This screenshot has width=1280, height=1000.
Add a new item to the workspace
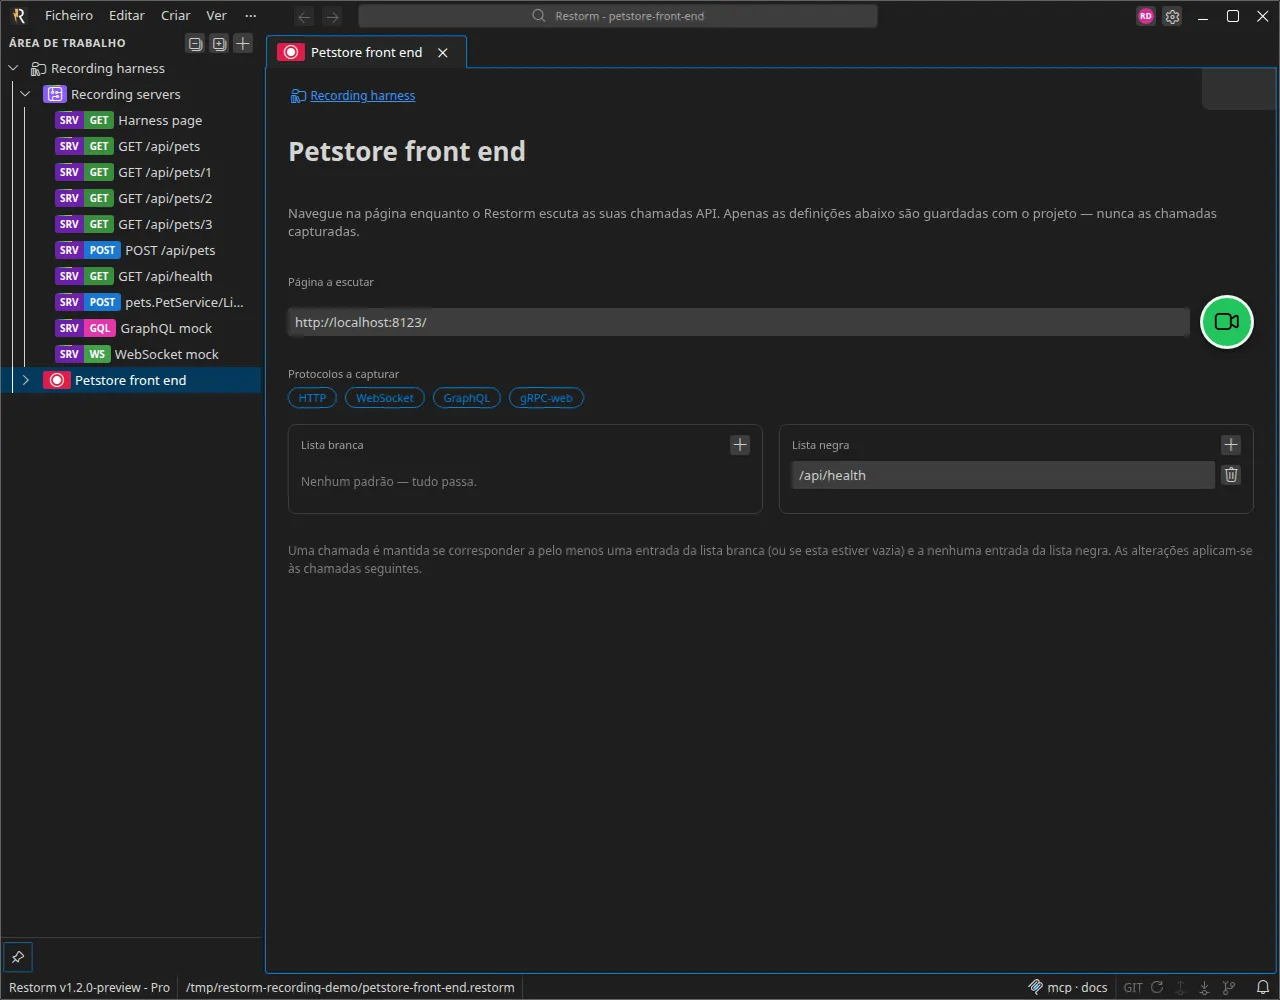pos(243,43)
